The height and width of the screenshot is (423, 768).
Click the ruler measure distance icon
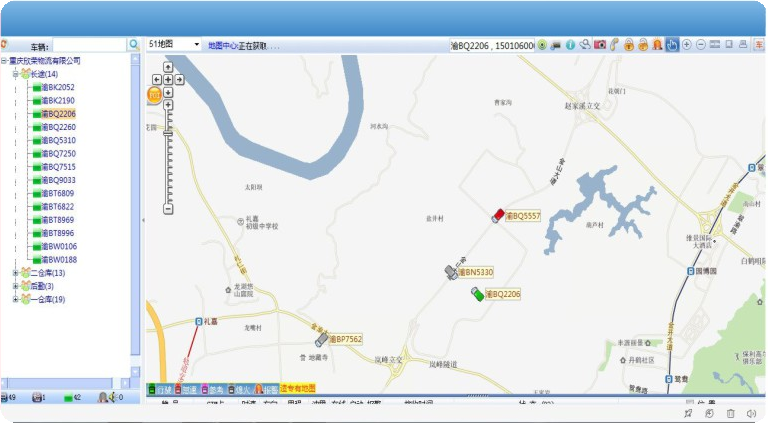coord(715,44)
